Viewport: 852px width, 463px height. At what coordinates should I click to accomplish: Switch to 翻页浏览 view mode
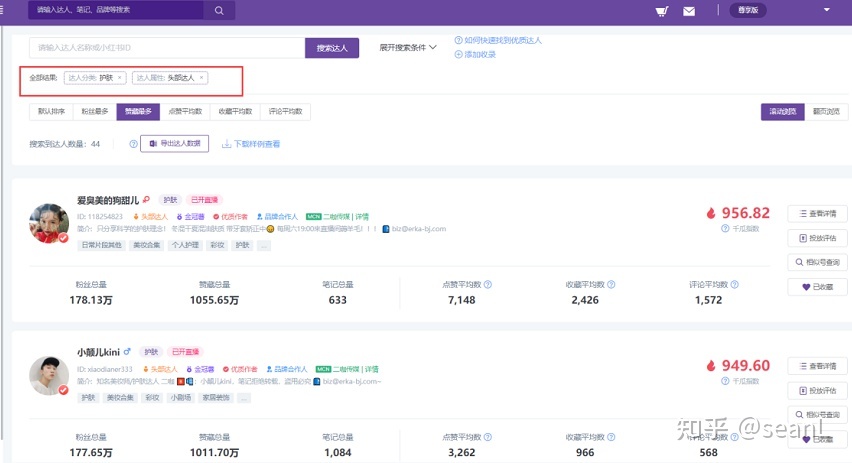826,112
